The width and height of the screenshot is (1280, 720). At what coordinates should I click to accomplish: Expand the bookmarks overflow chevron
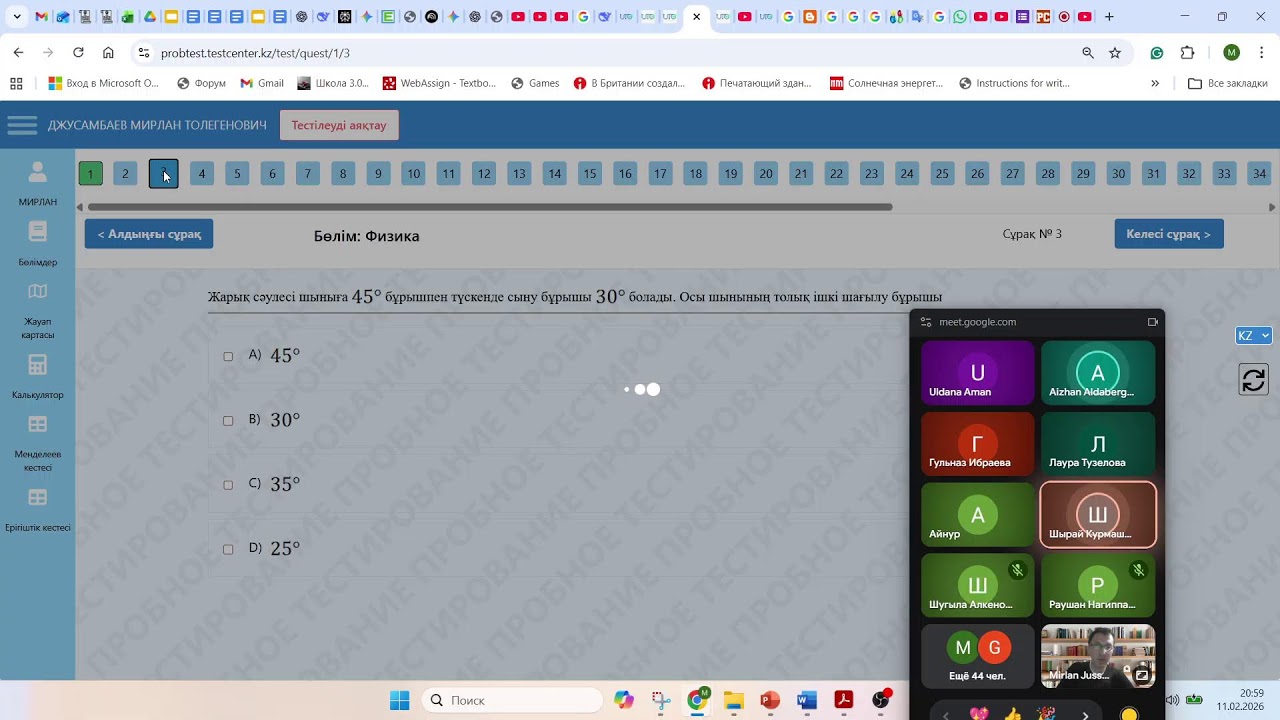(x=1155, y=83)
